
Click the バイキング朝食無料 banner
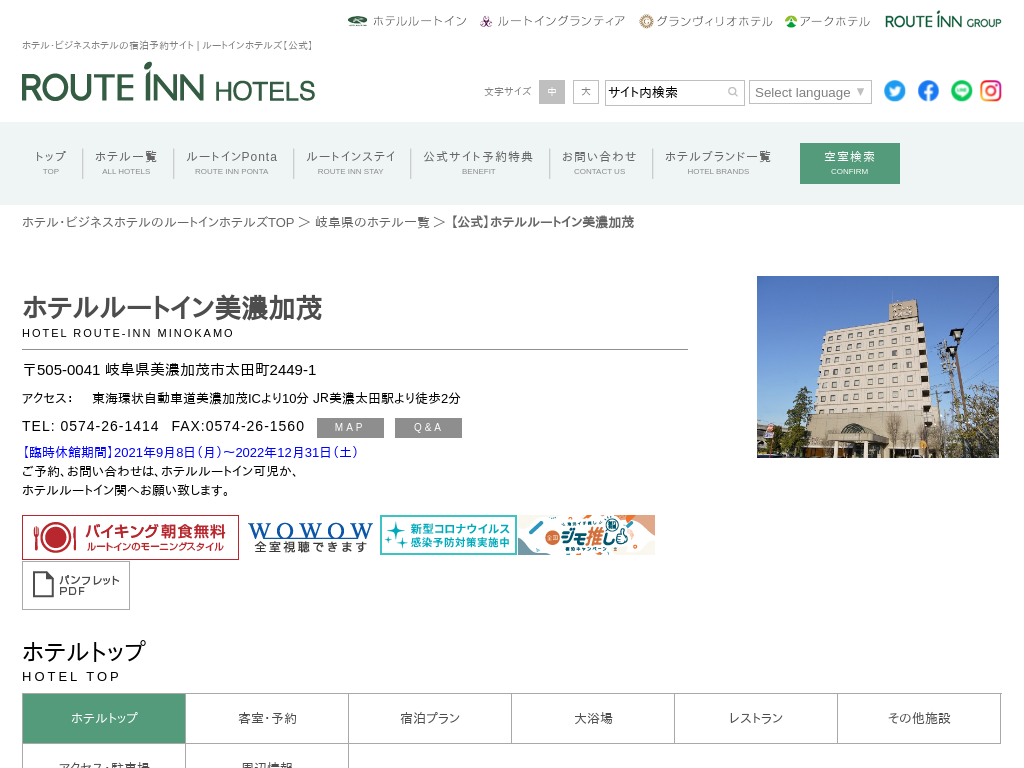point(131,537)
